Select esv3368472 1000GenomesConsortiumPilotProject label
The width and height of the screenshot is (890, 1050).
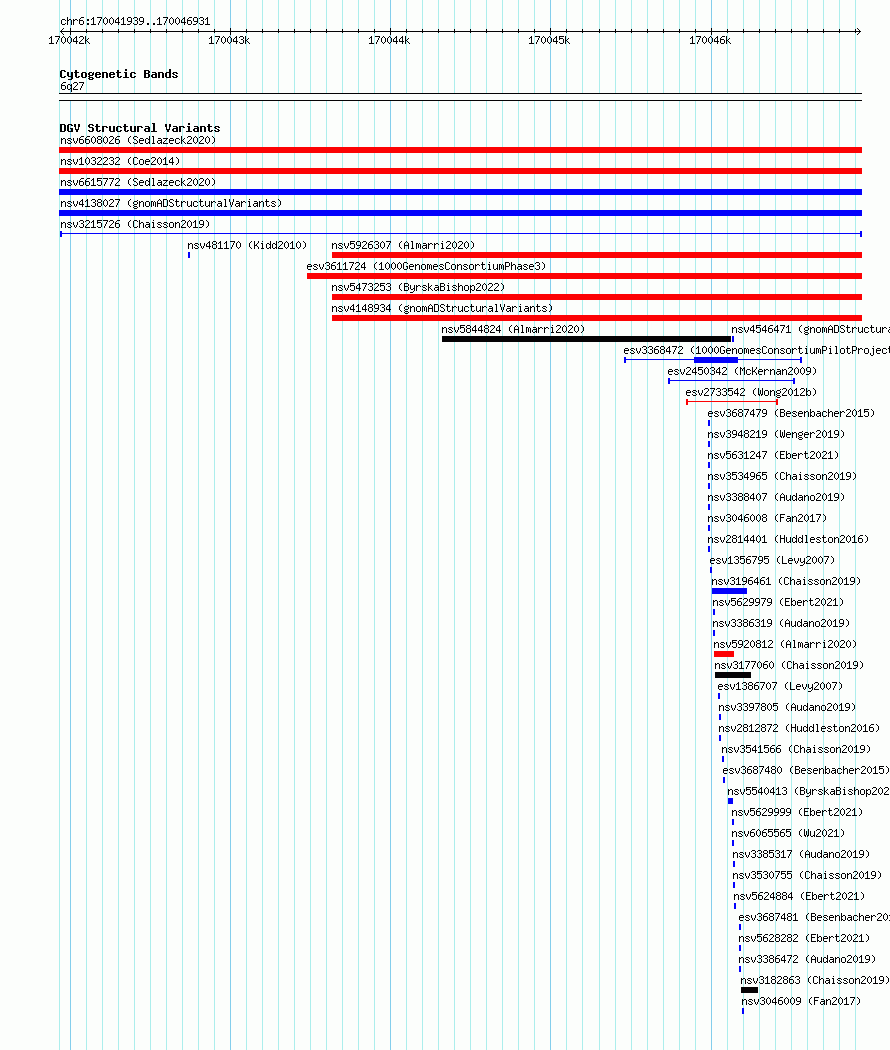pyautogui.click(x=757, y=350)
